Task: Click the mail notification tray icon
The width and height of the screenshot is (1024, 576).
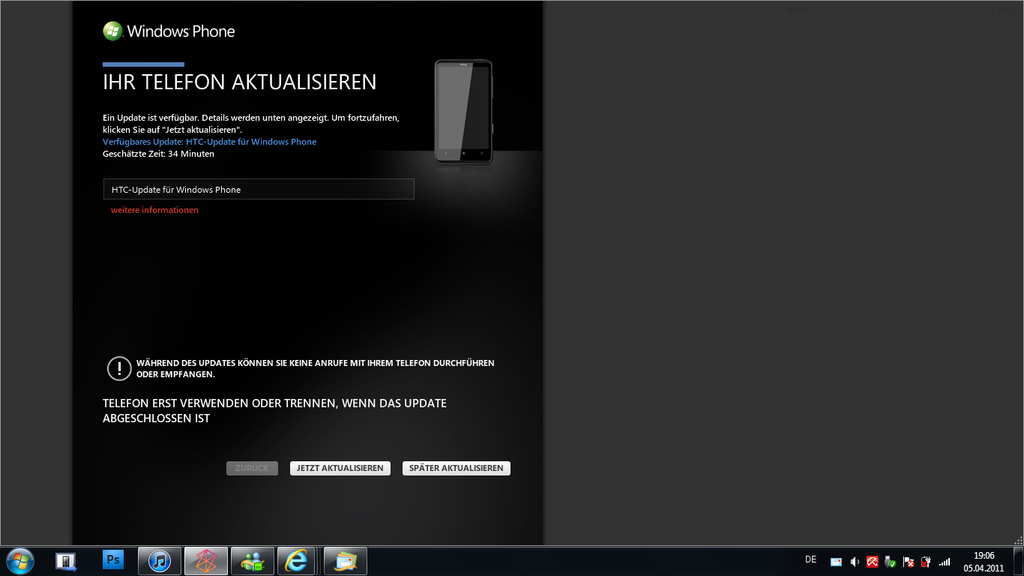Action: tap(836, 562)
